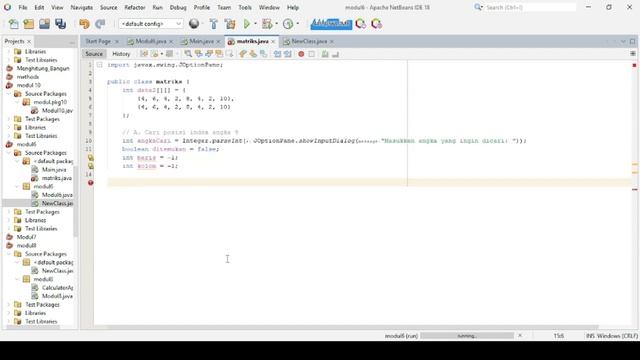Select CalculatorApp file in modul8

click(x=57, y=288)
